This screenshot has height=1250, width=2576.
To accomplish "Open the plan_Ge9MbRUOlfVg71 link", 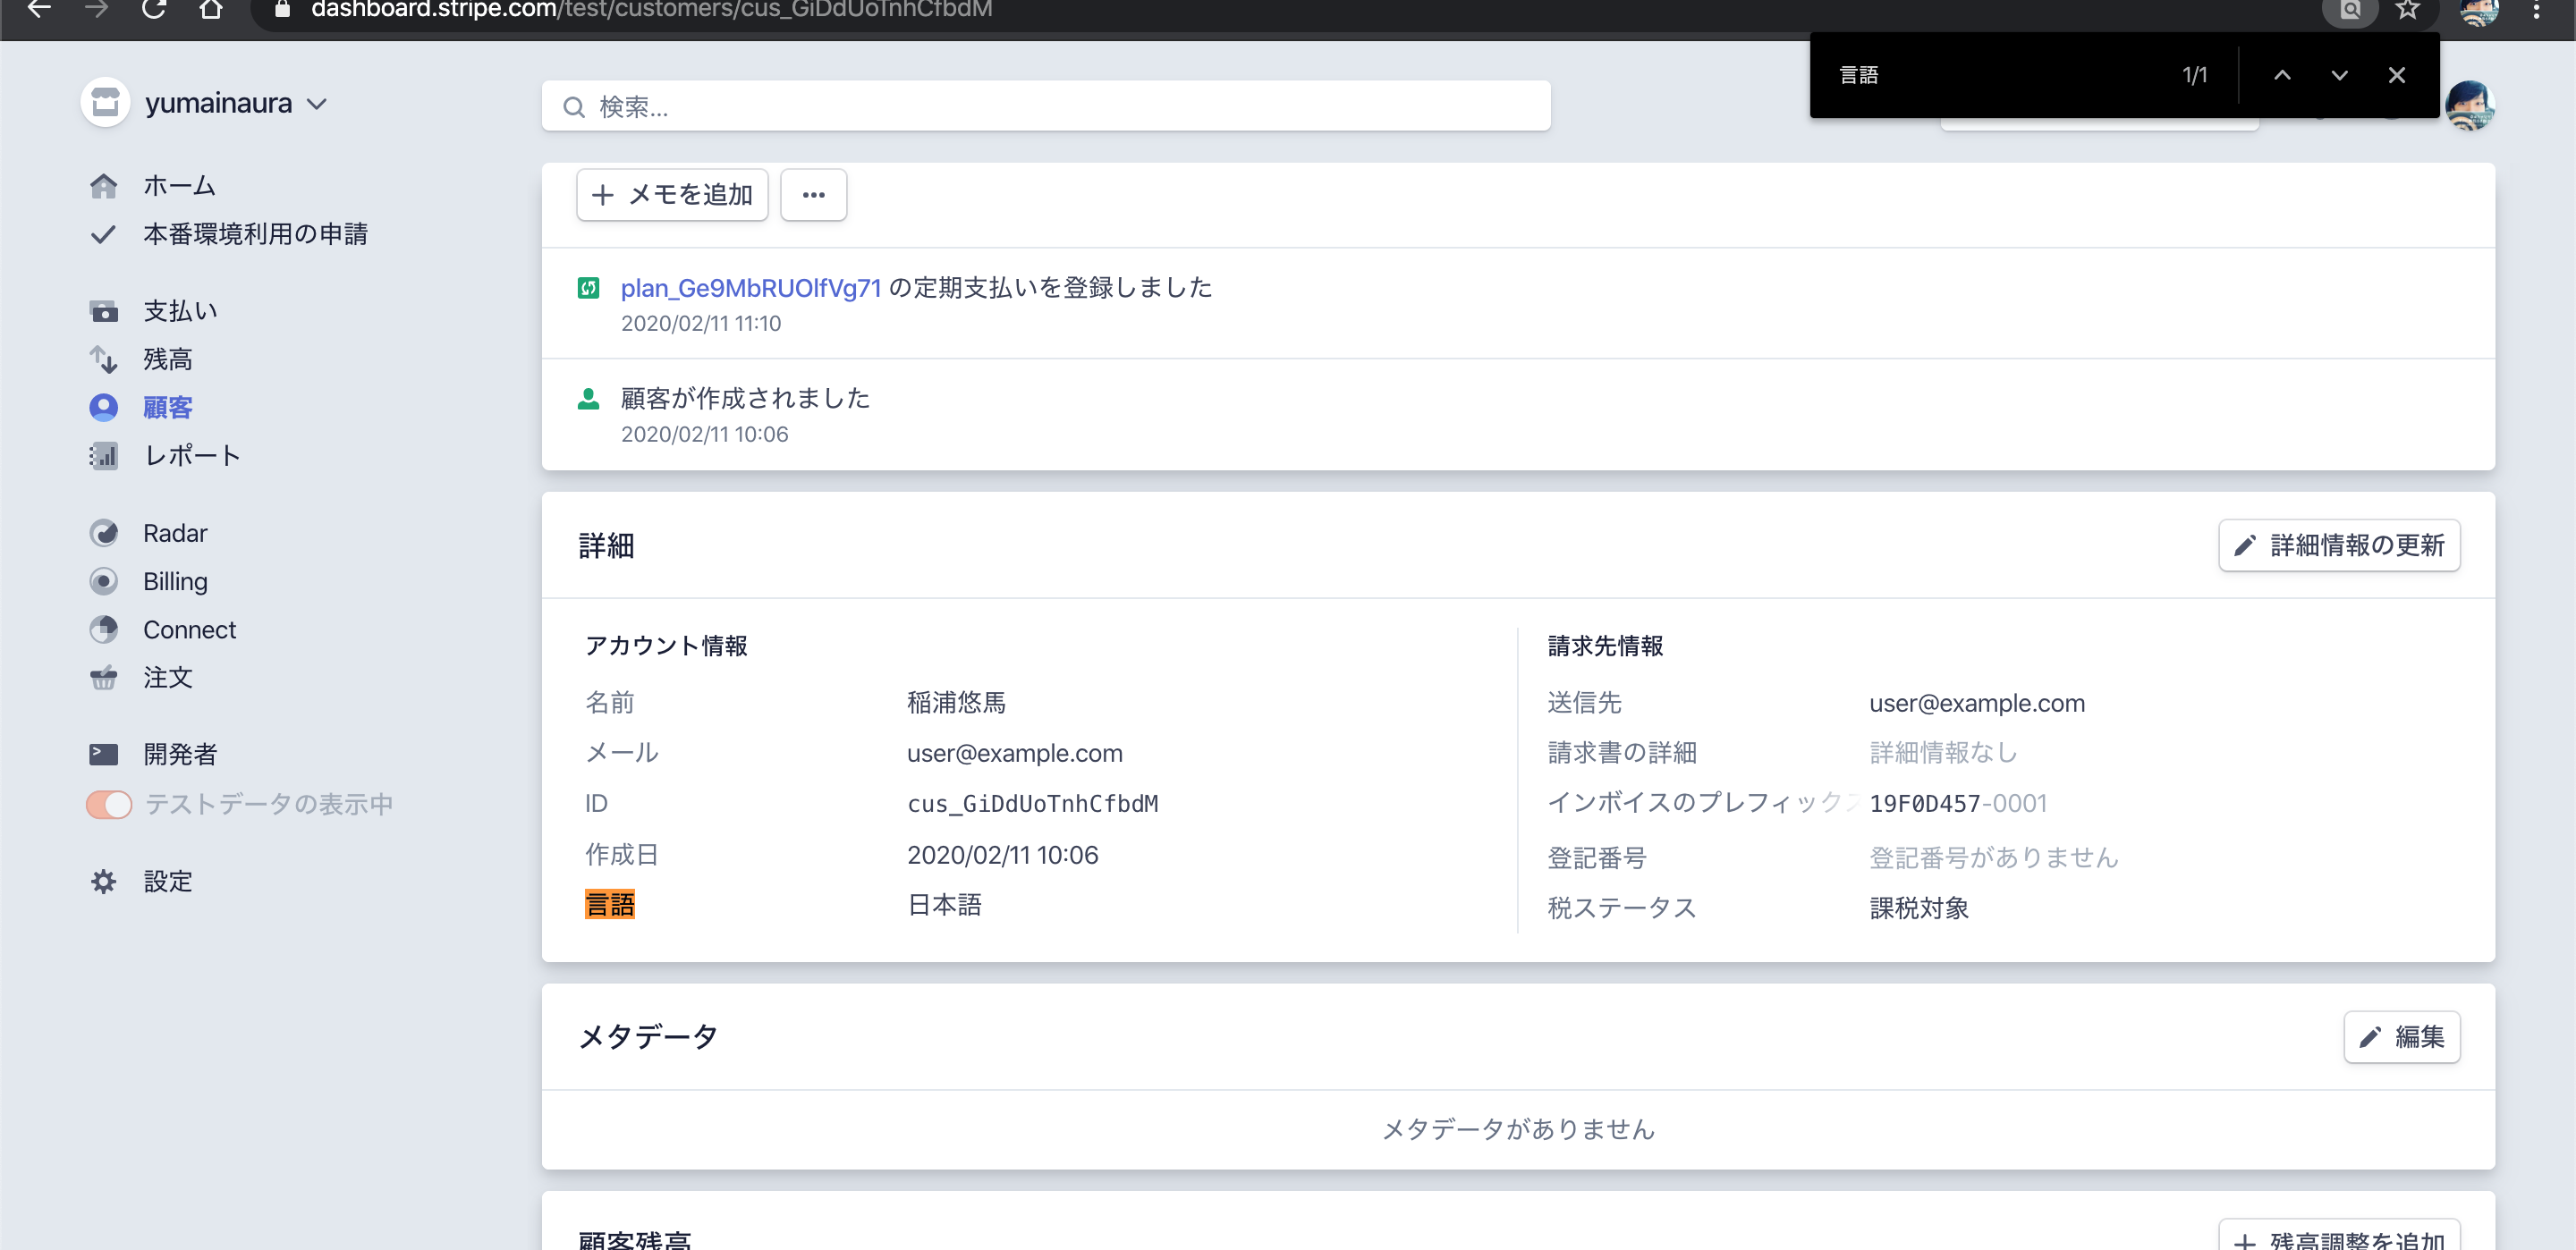I will 750,288.
